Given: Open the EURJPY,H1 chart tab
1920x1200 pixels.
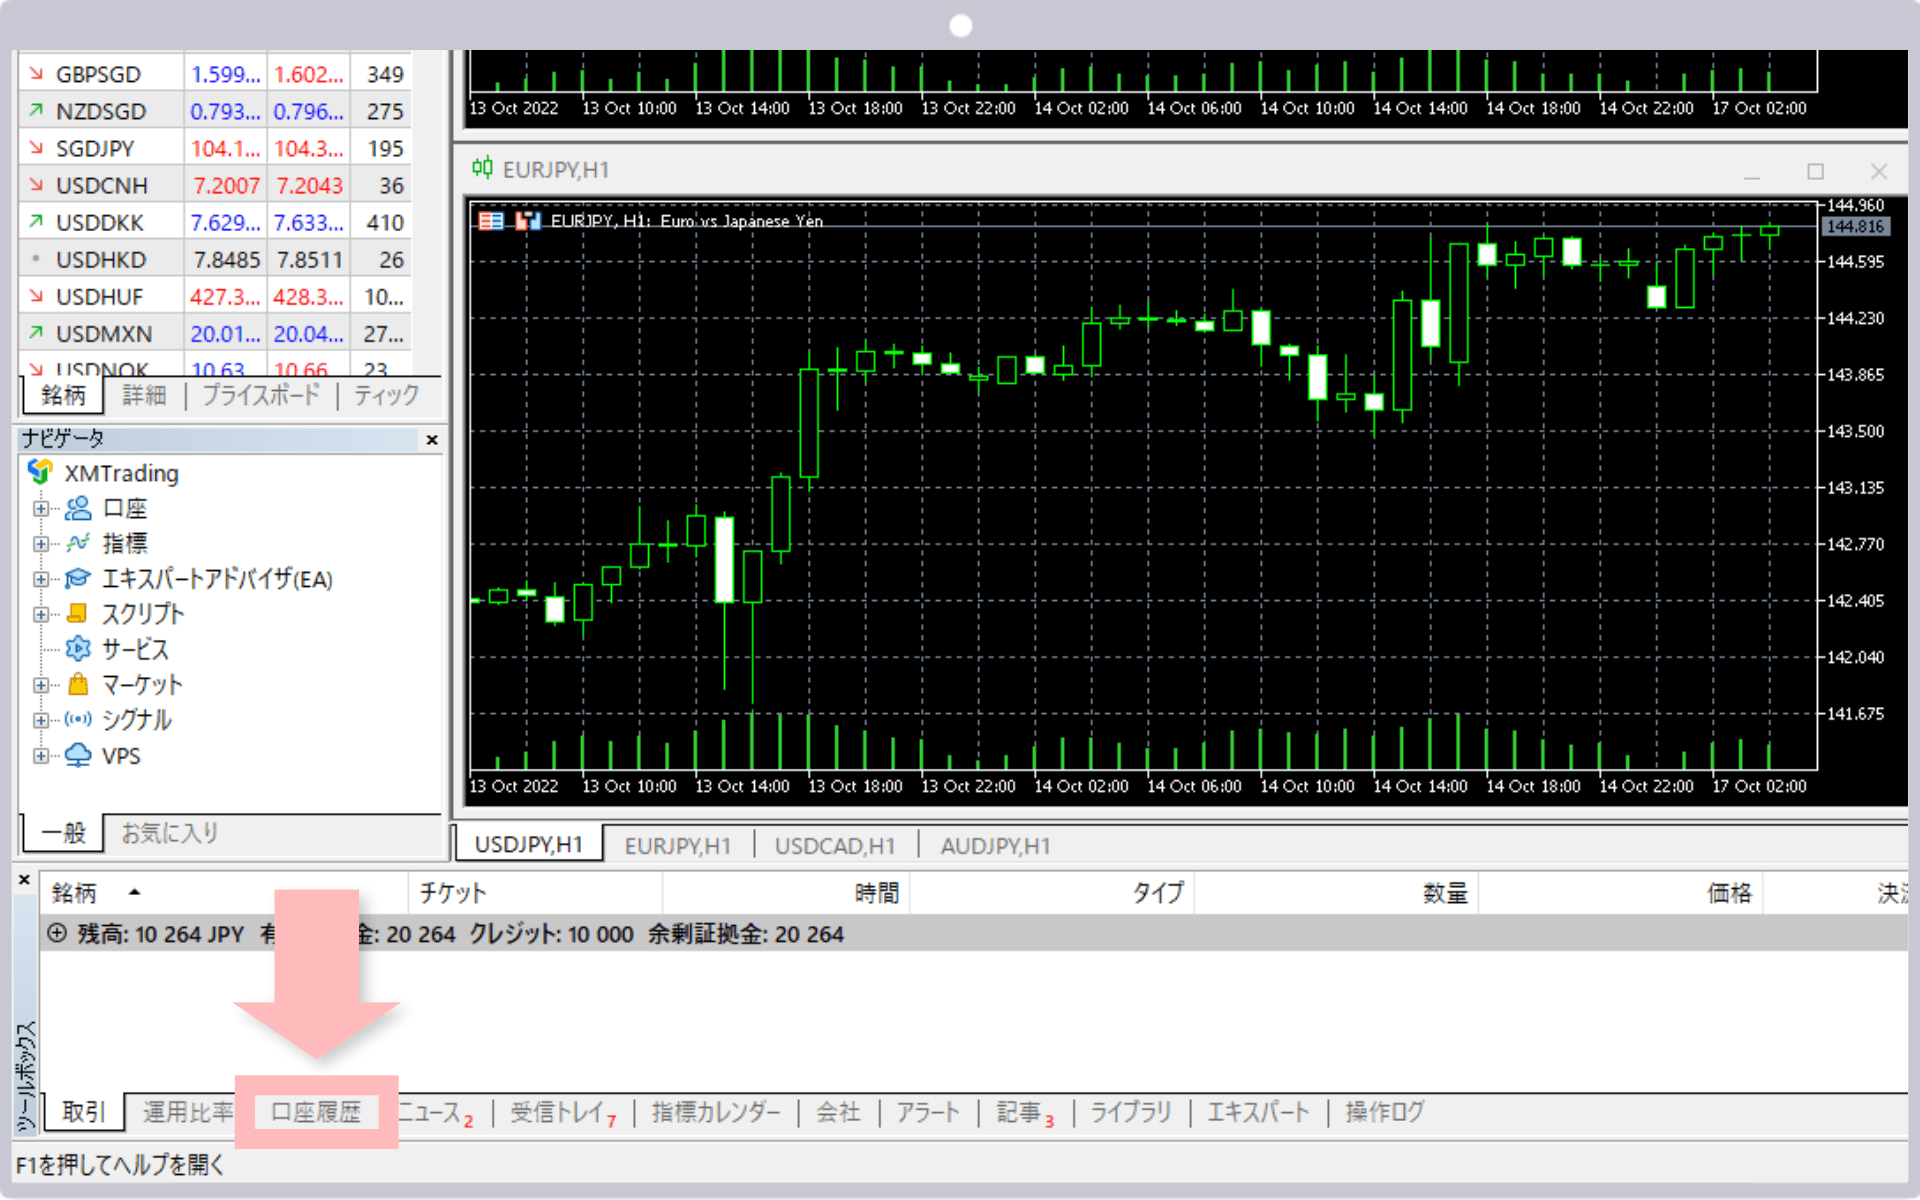Looking at the screenshot, I should click(677, 846).
